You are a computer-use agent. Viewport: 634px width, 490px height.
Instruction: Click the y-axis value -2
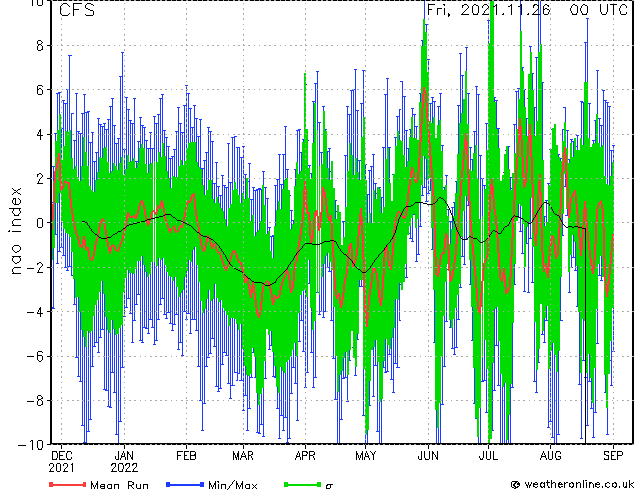tap(35, 267)
